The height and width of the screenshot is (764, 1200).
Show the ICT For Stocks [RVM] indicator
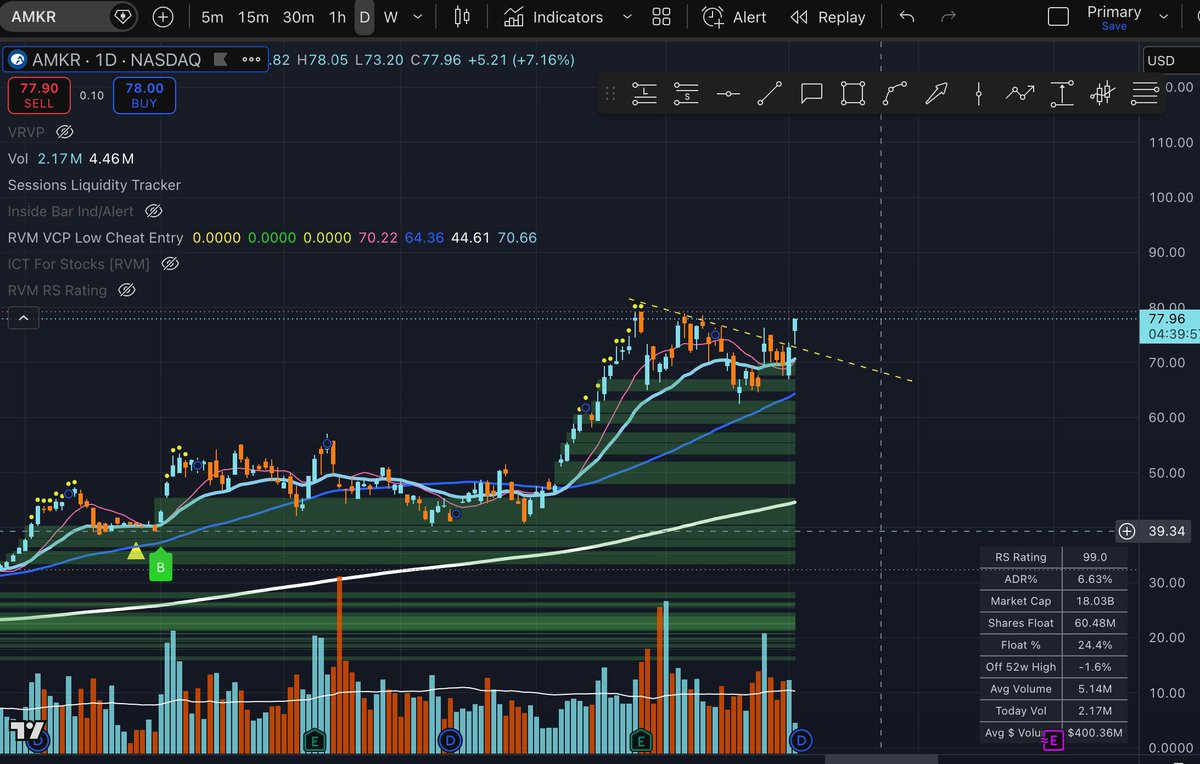[169, 264]
